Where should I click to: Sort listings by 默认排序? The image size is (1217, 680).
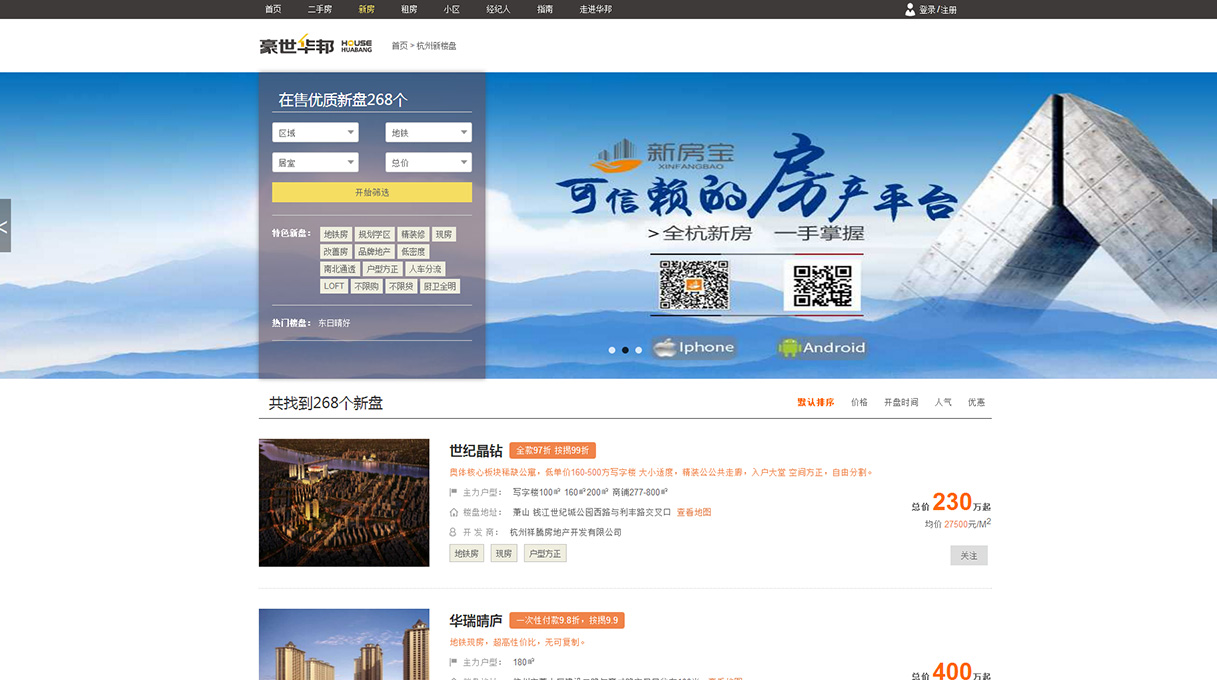(815, 402)
